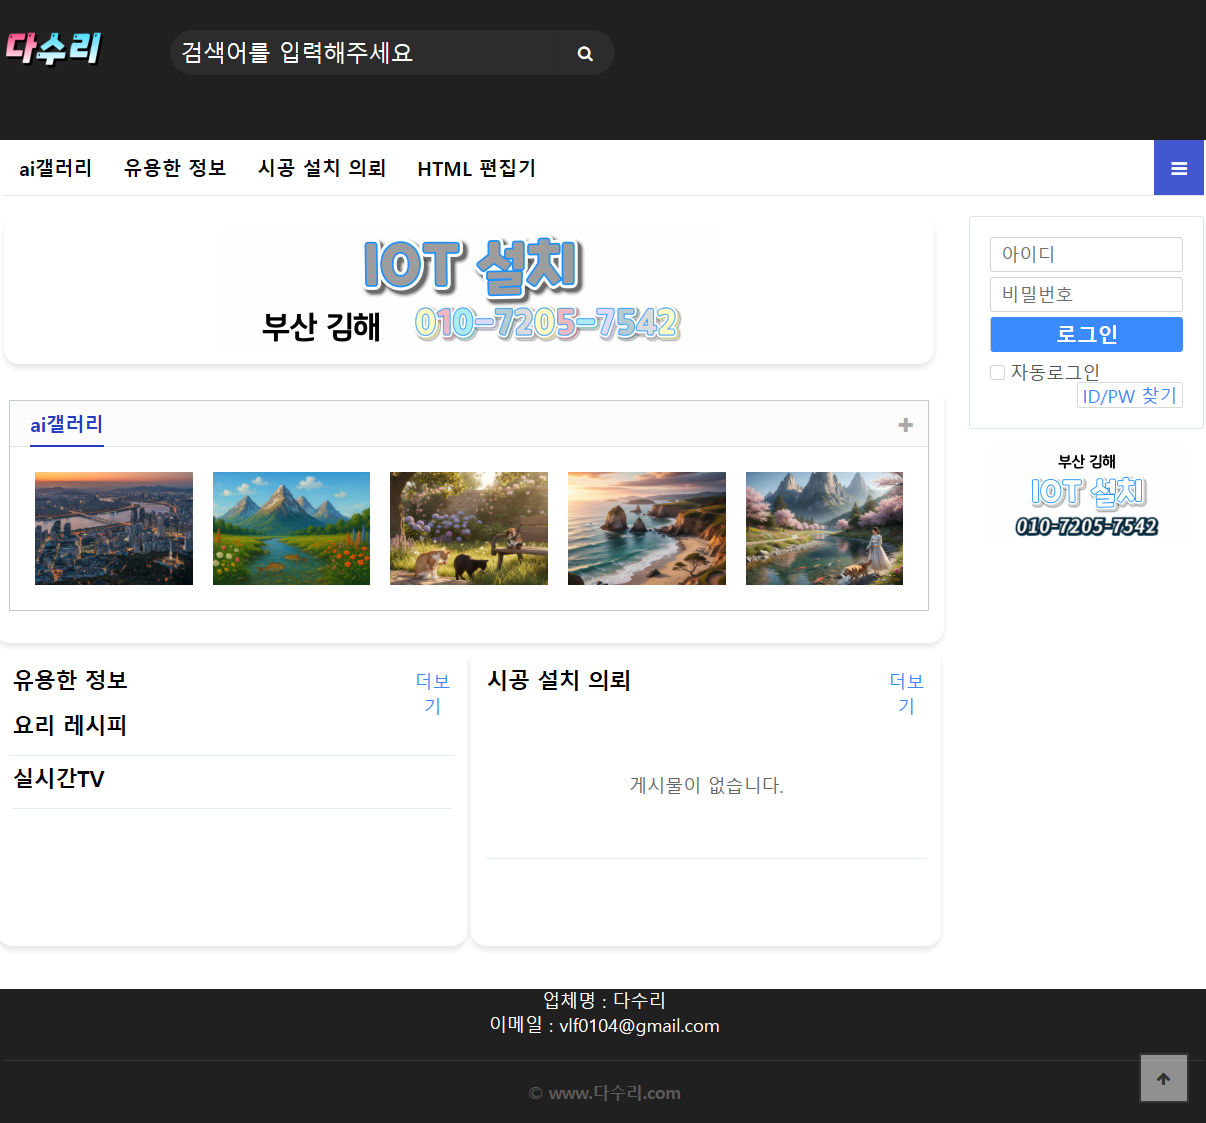
Task: Open the night cityscape gallery thumbnail
Action: tap(114, 528)
